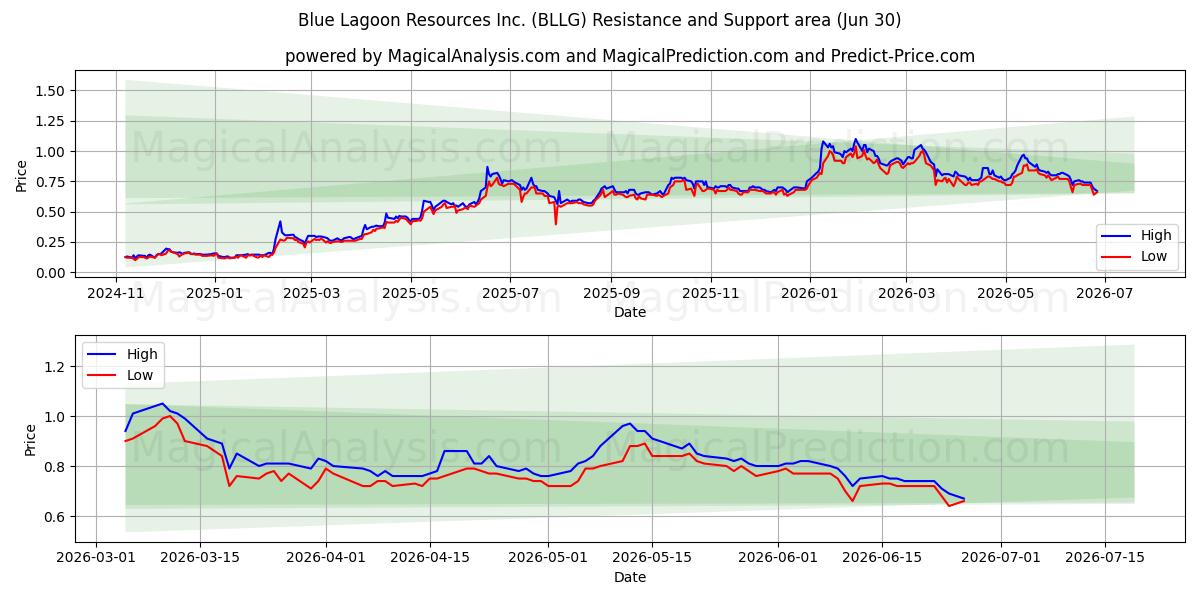Click the bottom chart y-axis value '1.2'

[55, 367]
